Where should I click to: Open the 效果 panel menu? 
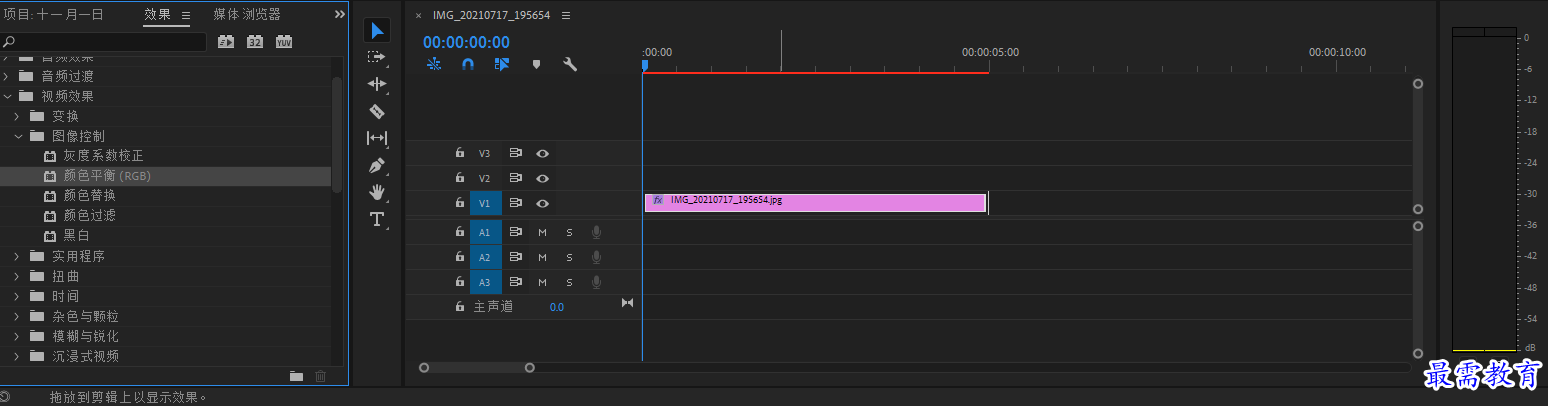[186, 14]
